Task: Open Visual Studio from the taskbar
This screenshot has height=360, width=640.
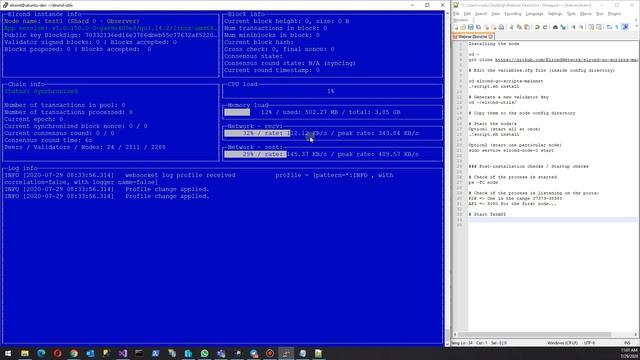Action: click(123, 353)
